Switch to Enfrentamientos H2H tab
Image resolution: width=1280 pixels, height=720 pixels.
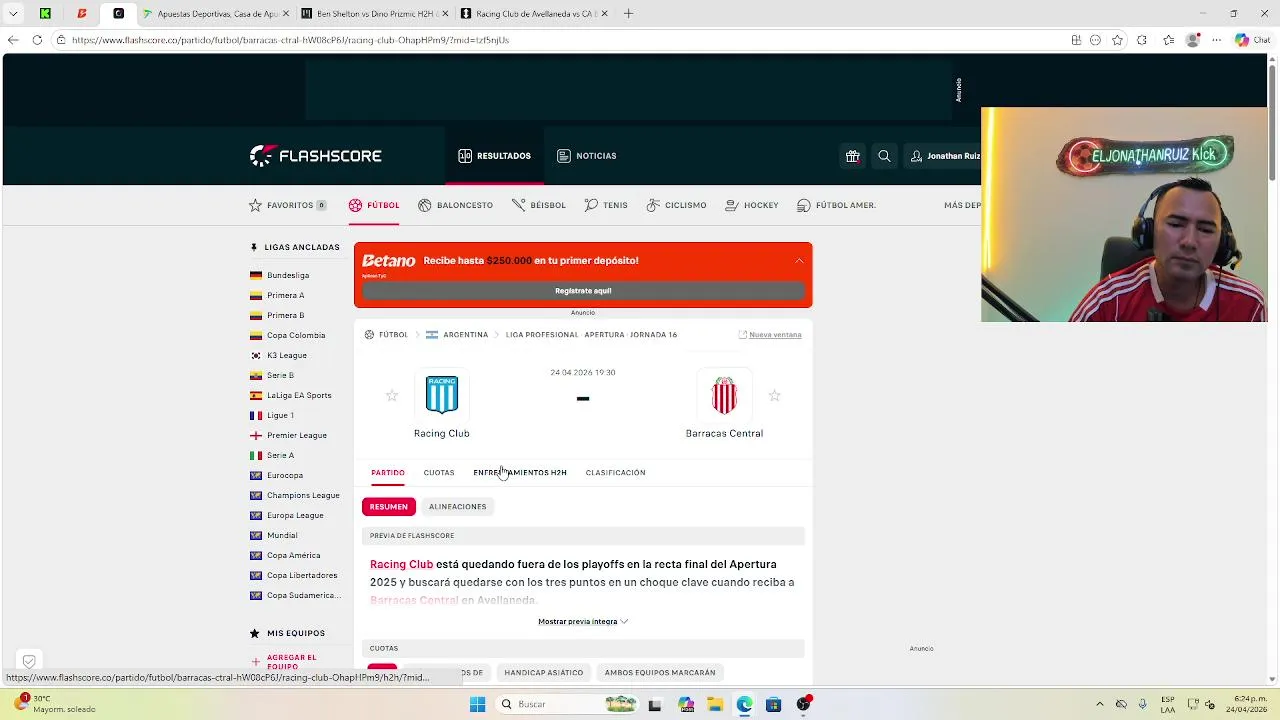coord(520,472)
